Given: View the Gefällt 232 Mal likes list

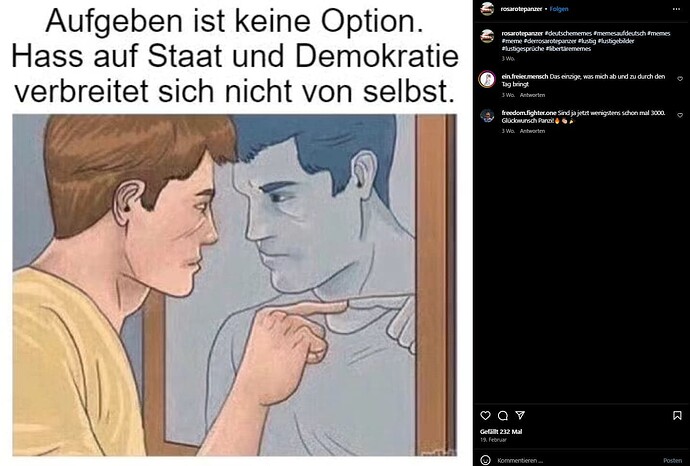Looking at the screenshot, I should (x=501, y=432).
